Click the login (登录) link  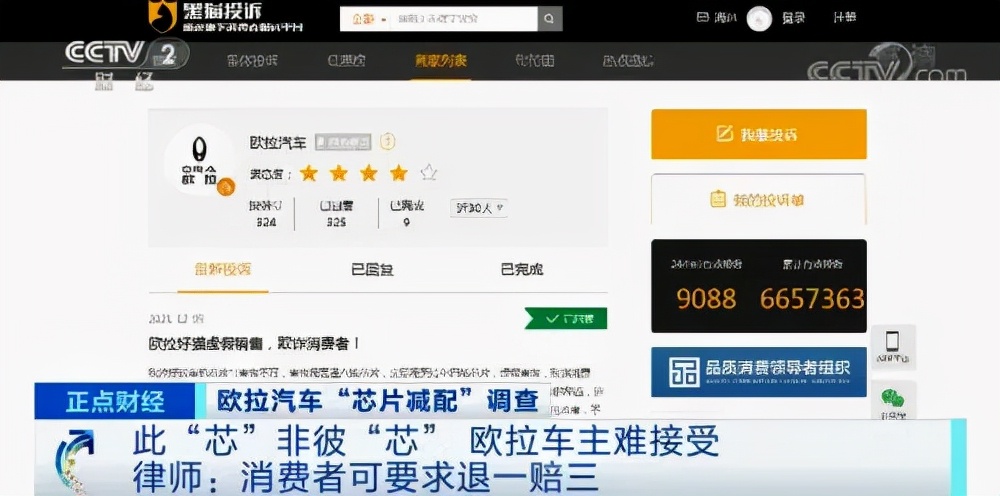793,18
